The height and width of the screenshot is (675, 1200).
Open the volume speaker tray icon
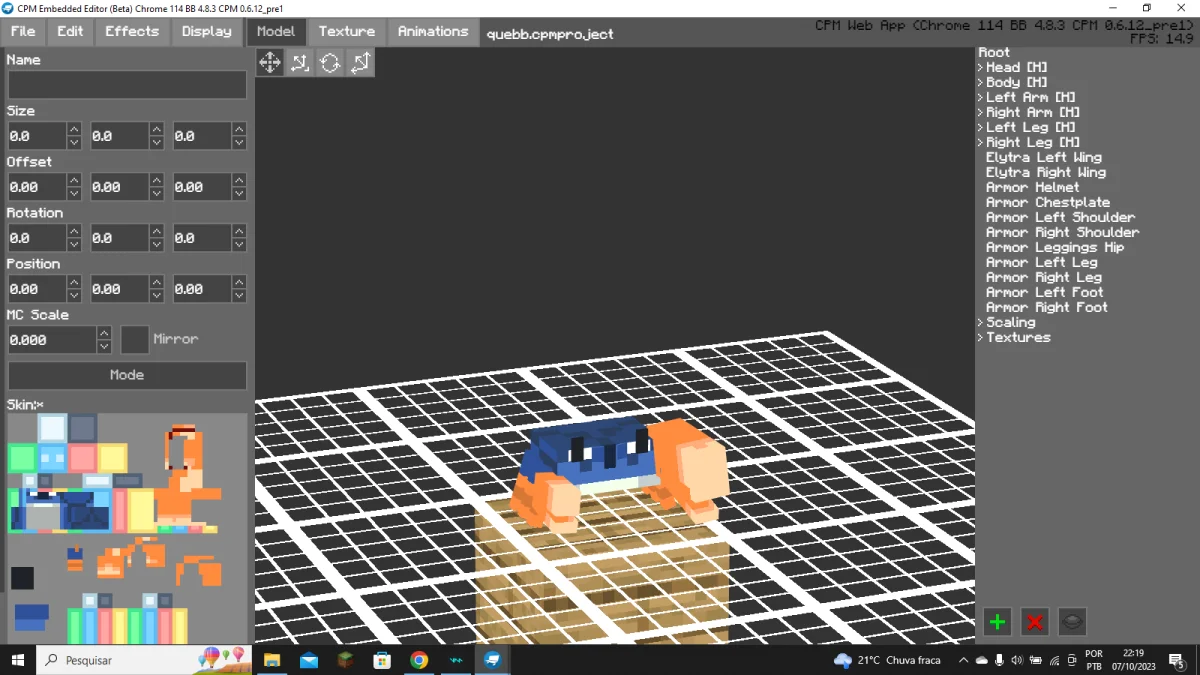click(1017, 660)
